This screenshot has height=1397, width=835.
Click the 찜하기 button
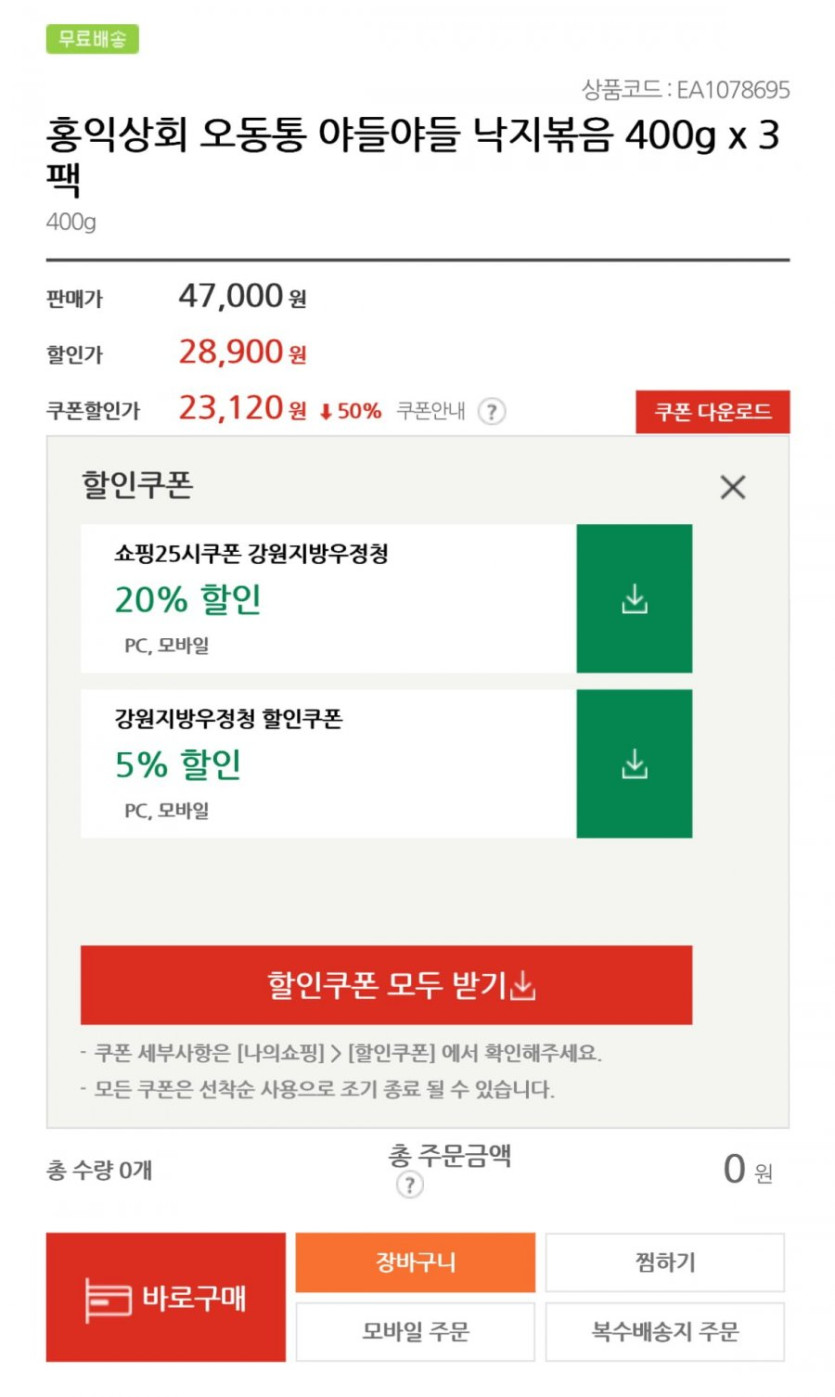coord(664,1262)
